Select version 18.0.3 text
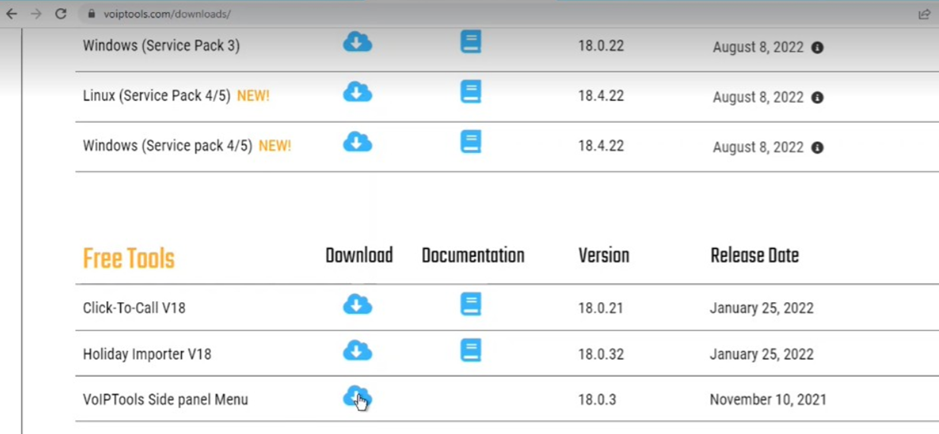The width and height of the screenshot is (939, 434). tap(597, 399)
